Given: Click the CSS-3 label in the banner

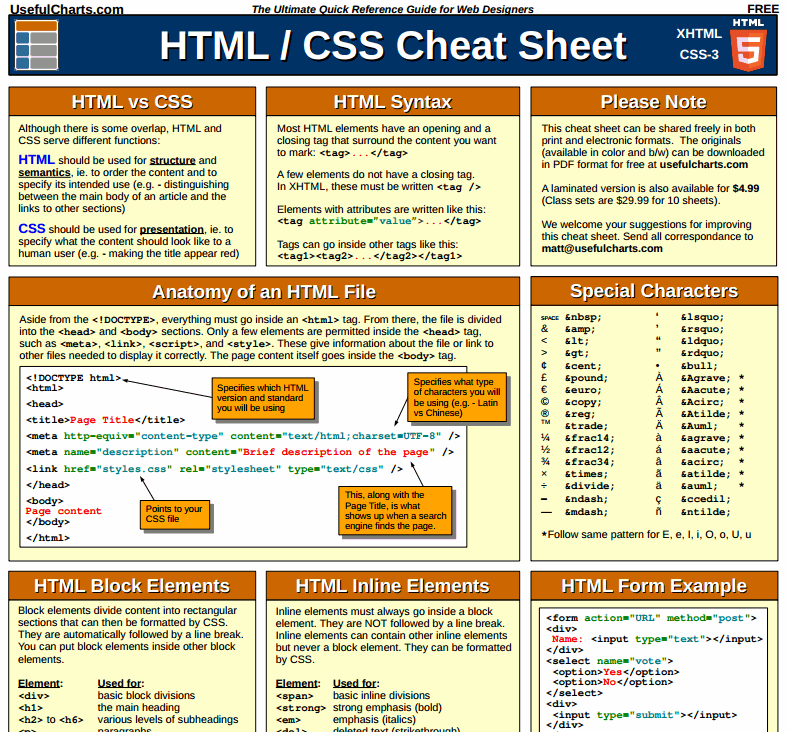Looking at the screenshot, I should (699, 54).
